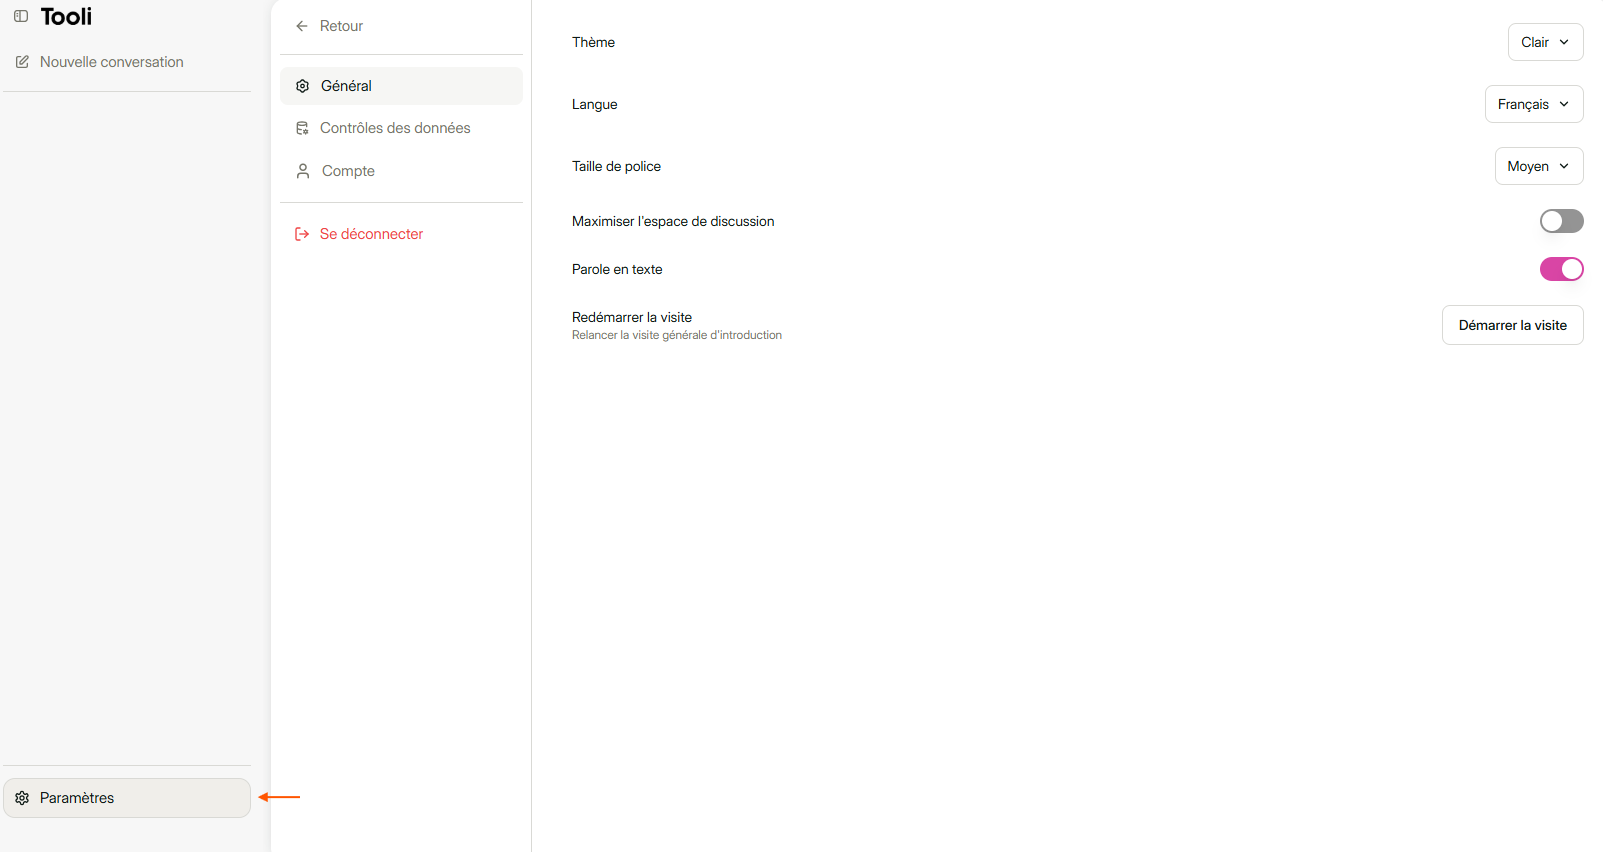Image resolution: width=1603 pixels, height=852 pixels.
Task: Click the red logout icon
Action: pyautogui.click(x=302, y=234)
